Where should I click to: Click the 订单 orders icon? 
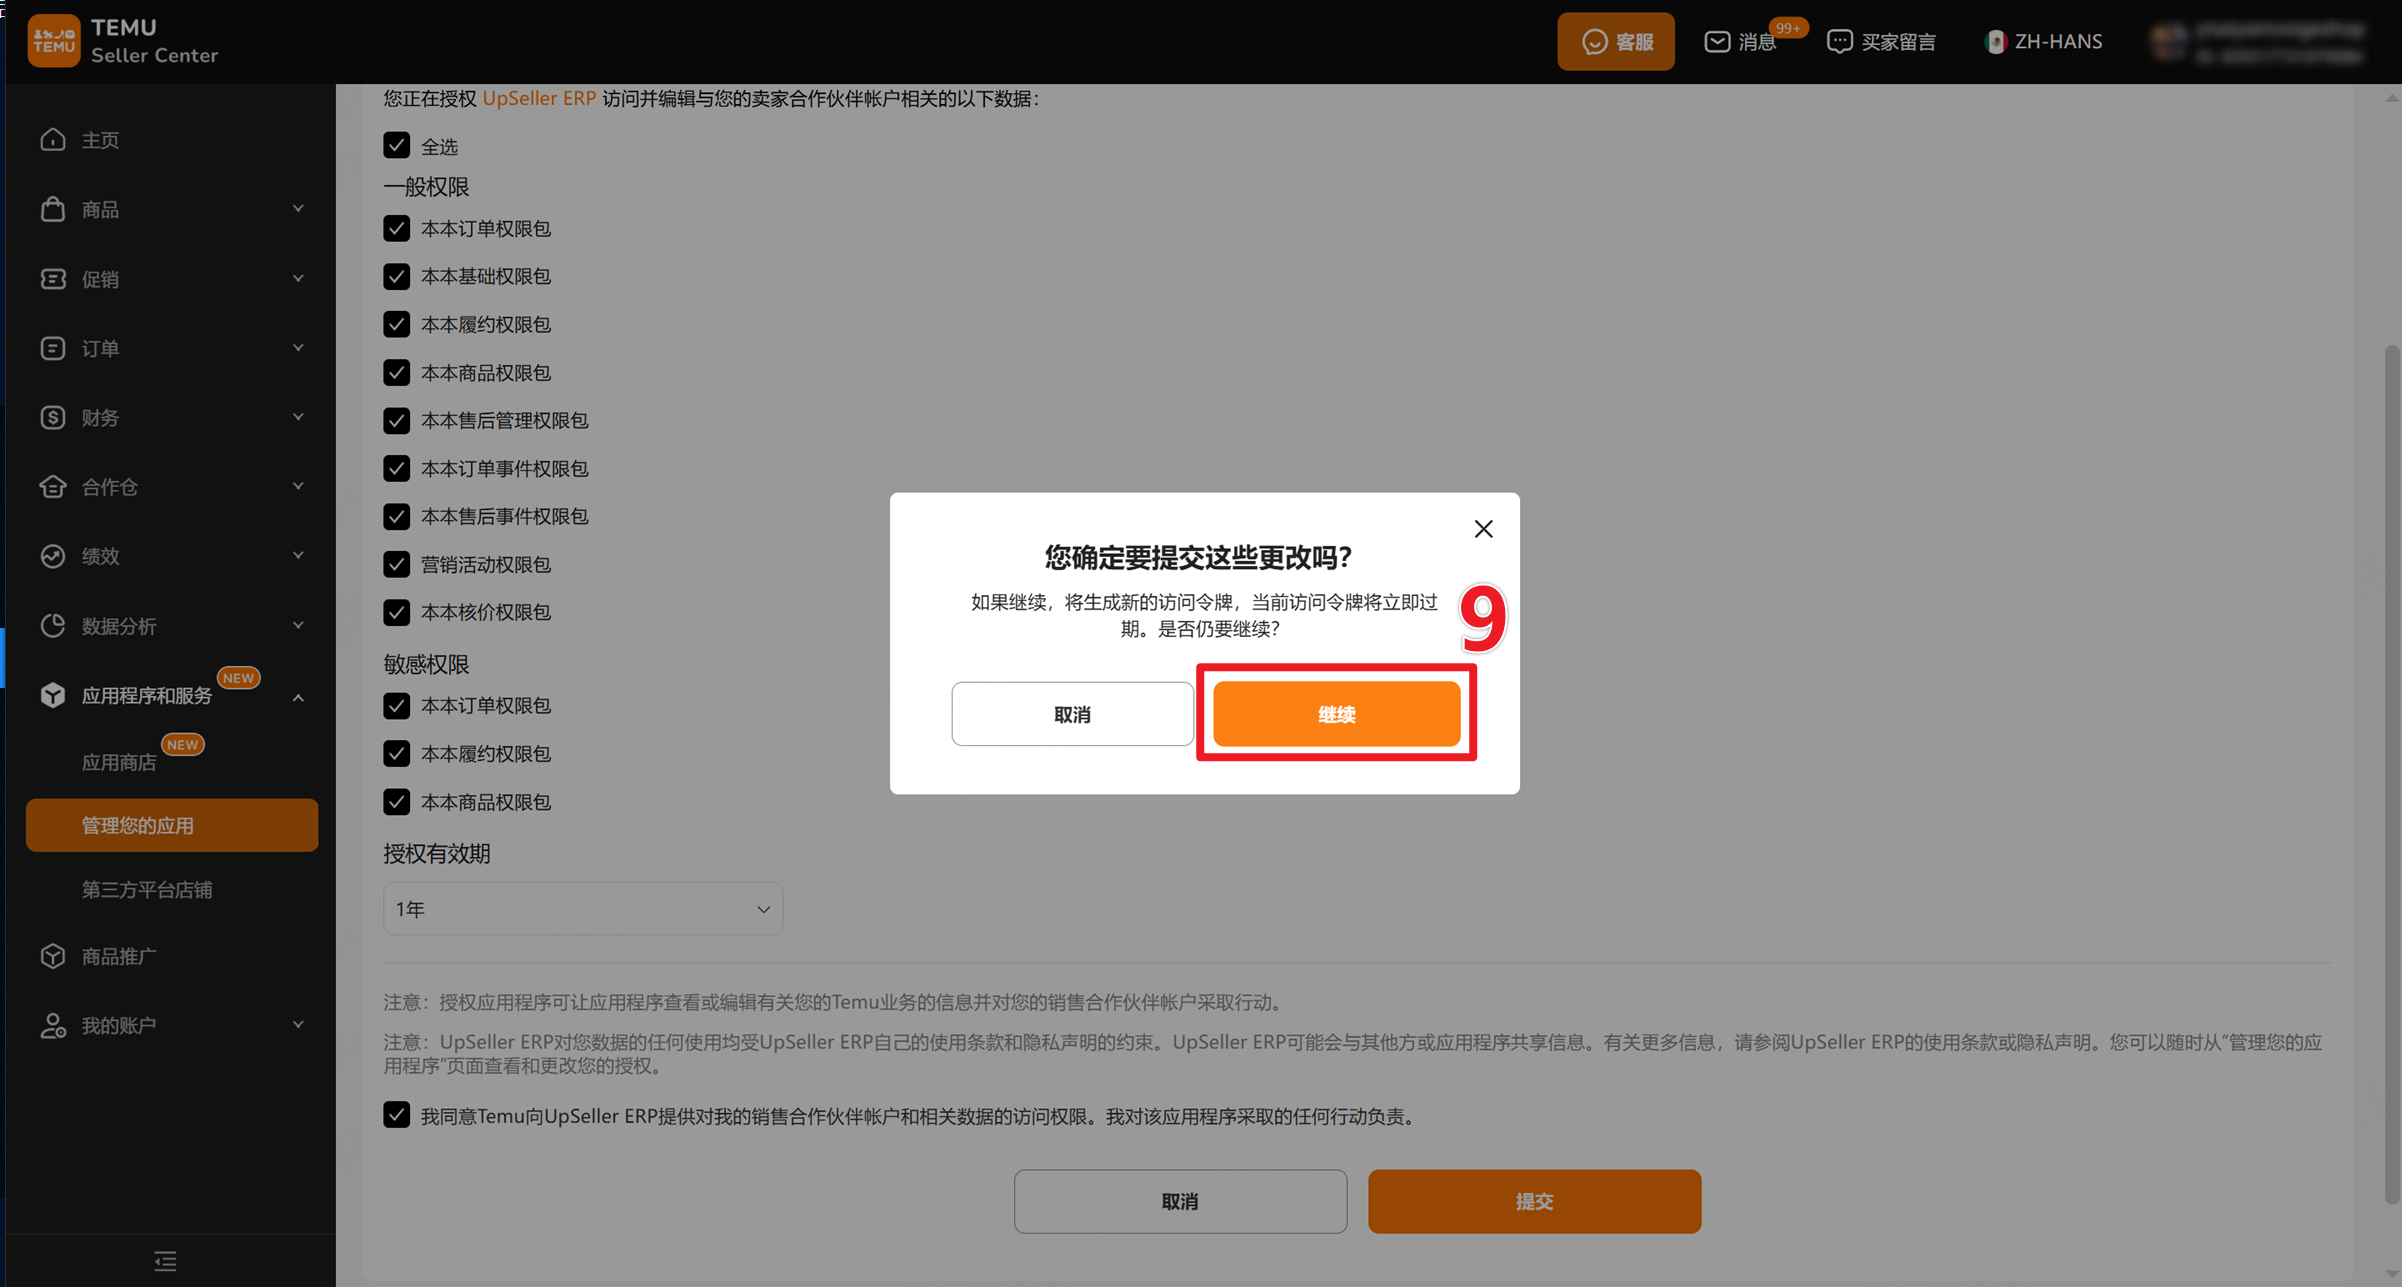tap(53, 348)
